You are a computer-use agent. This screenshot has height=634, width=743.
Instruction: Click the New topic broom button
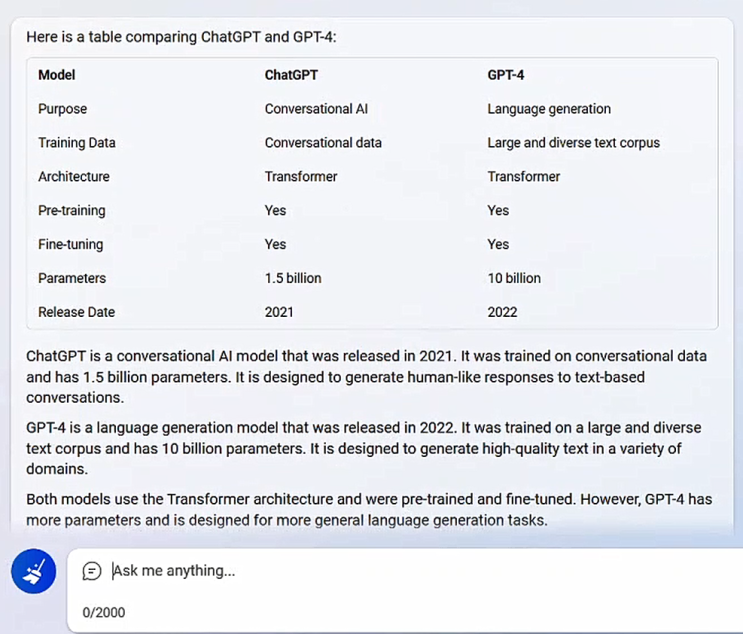pos(34,572)
